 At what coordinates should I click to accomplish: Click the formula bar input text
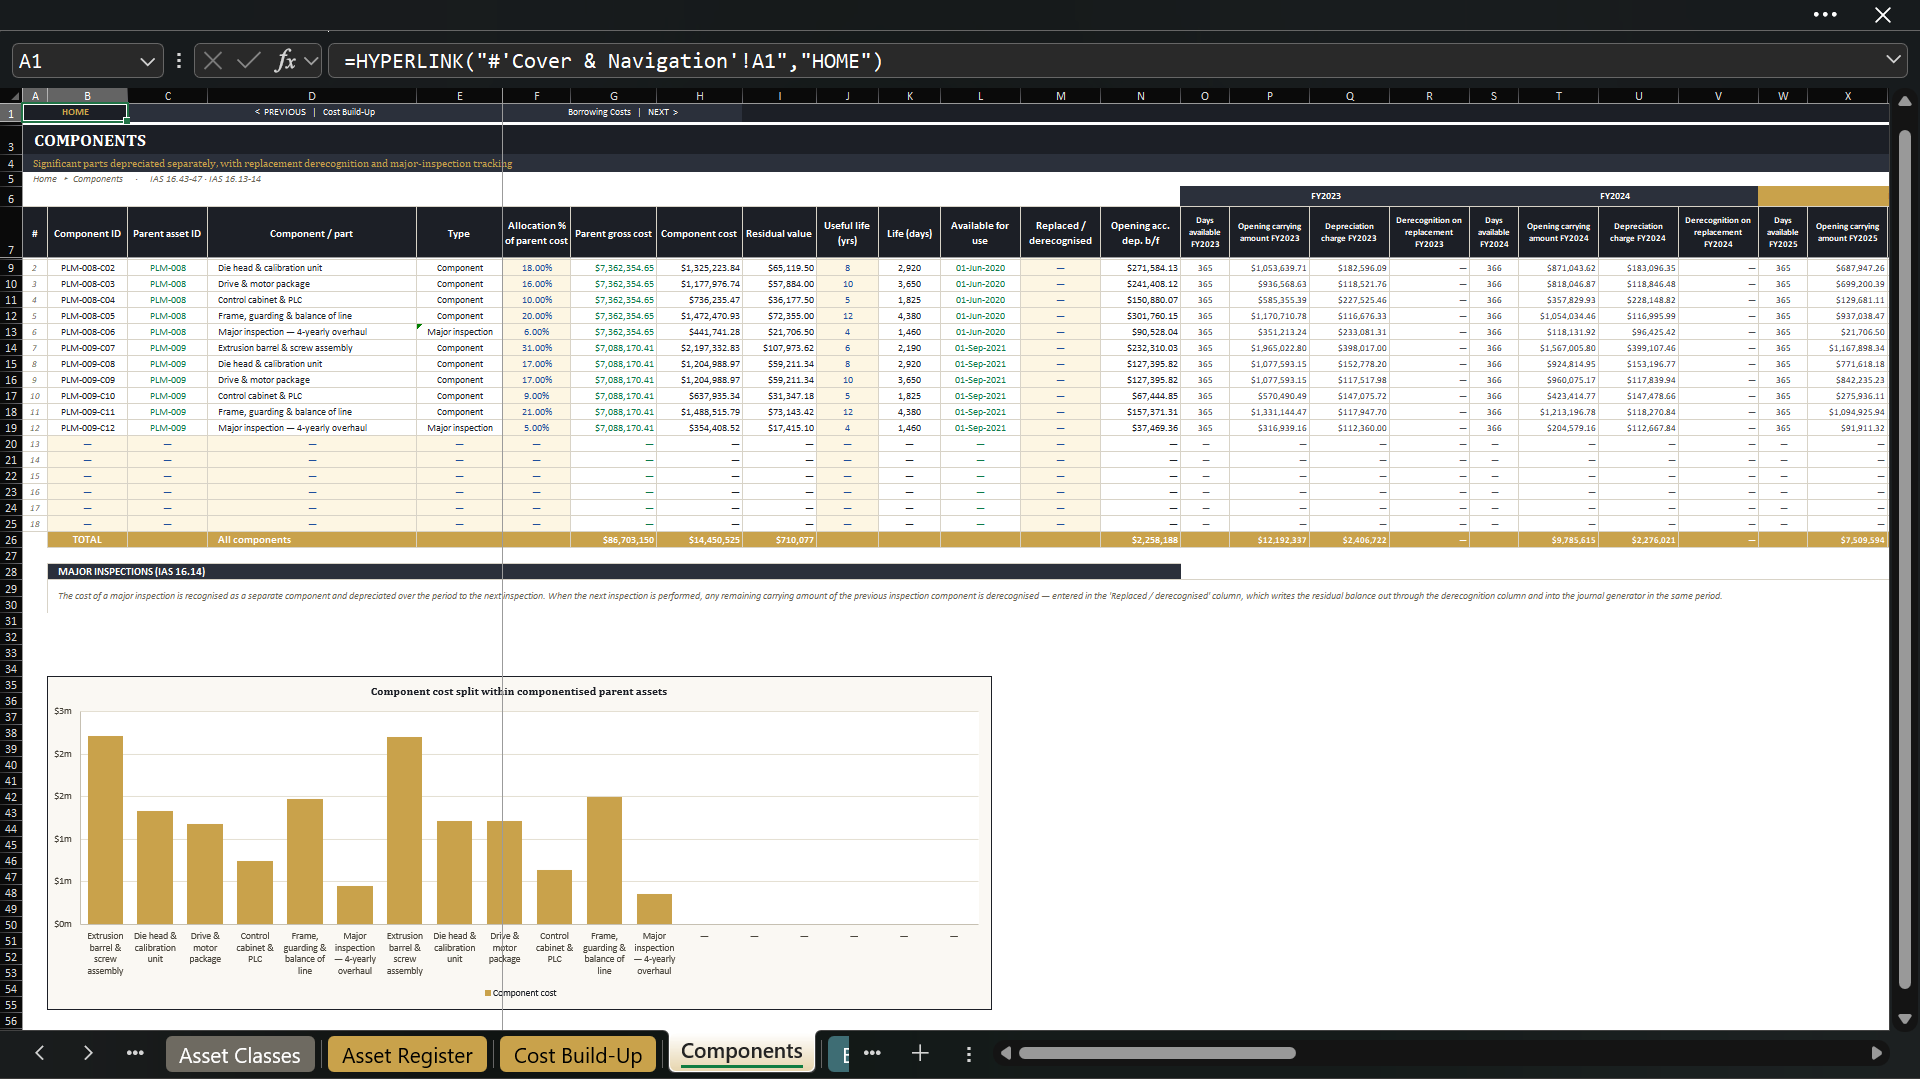[x=613, y=61]
